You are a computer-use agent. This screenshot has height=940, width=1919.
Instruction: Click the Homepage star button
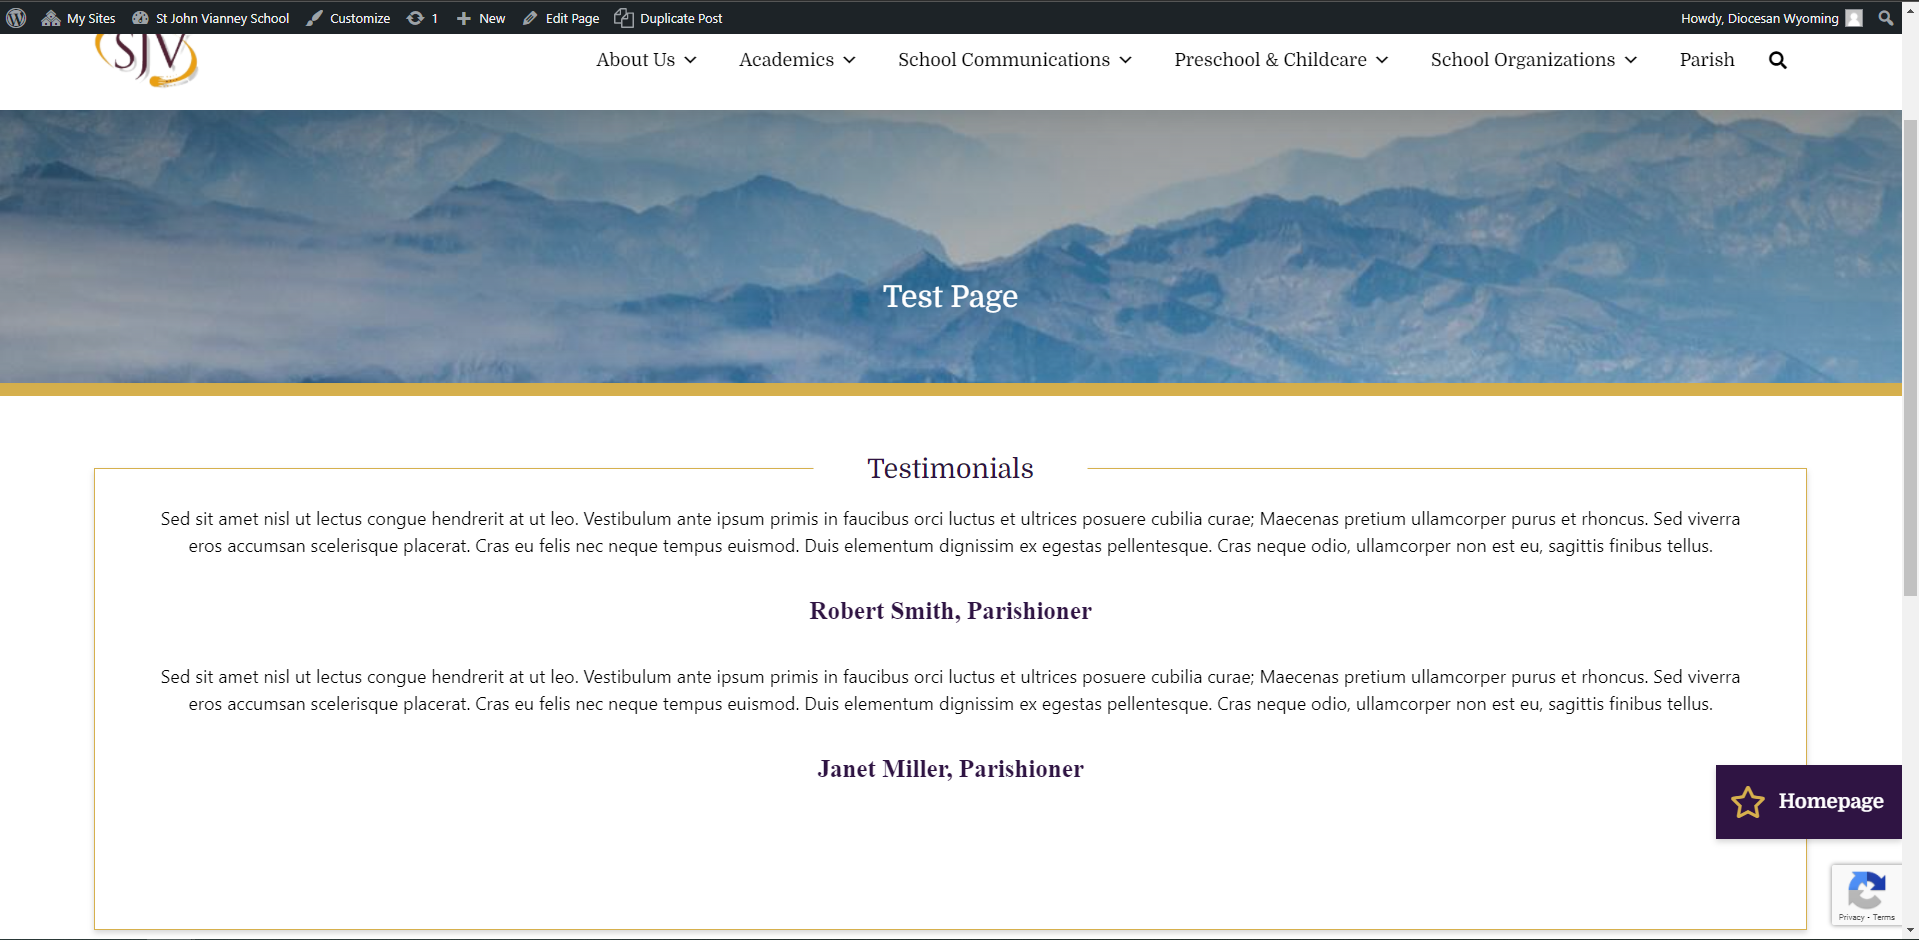tap(1809, 802)
